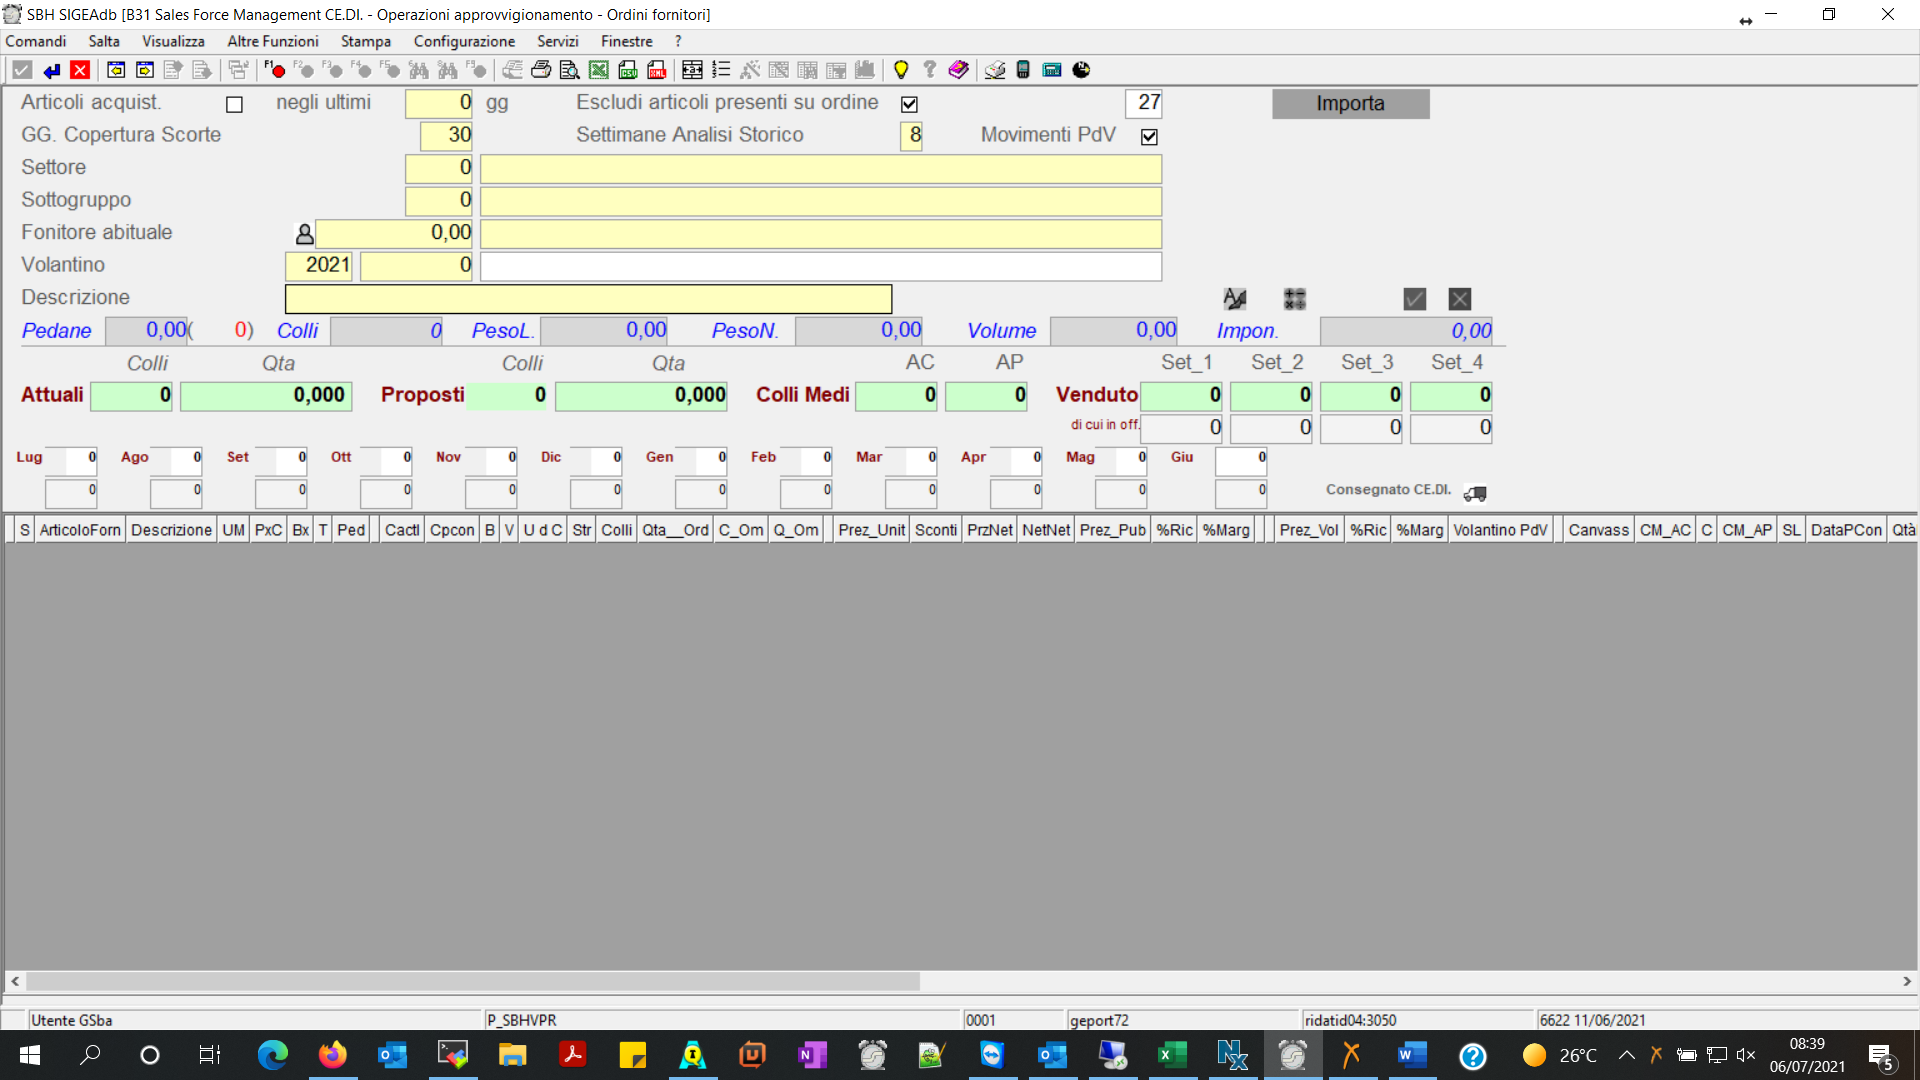Click the horizontal scrollbar at the grid bottom
This screenshot has height=1080, width=1920.
[470, 982]
